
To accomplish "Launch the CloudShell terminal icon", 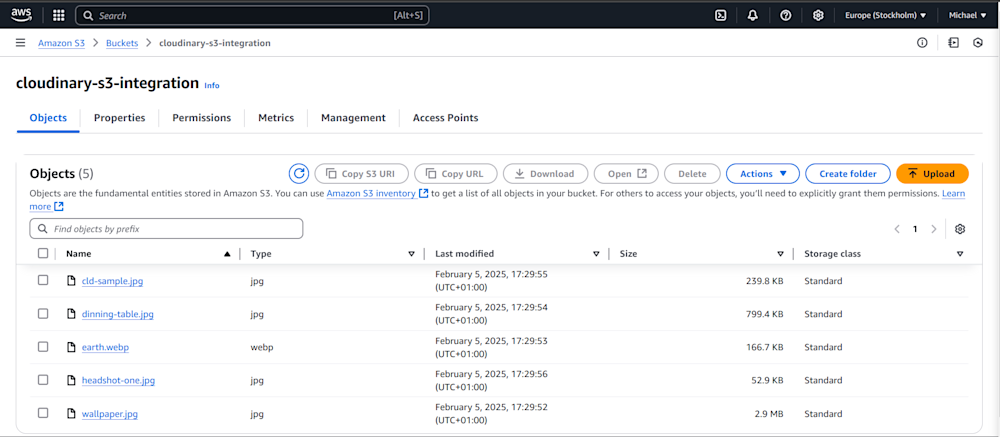I will [x=721, y=15].
